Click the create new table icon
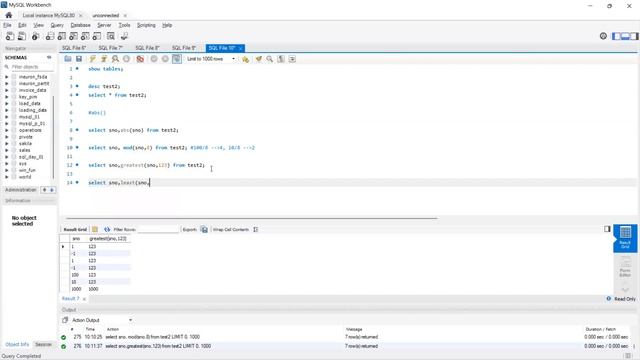640x360 pixels. (62, 36)
